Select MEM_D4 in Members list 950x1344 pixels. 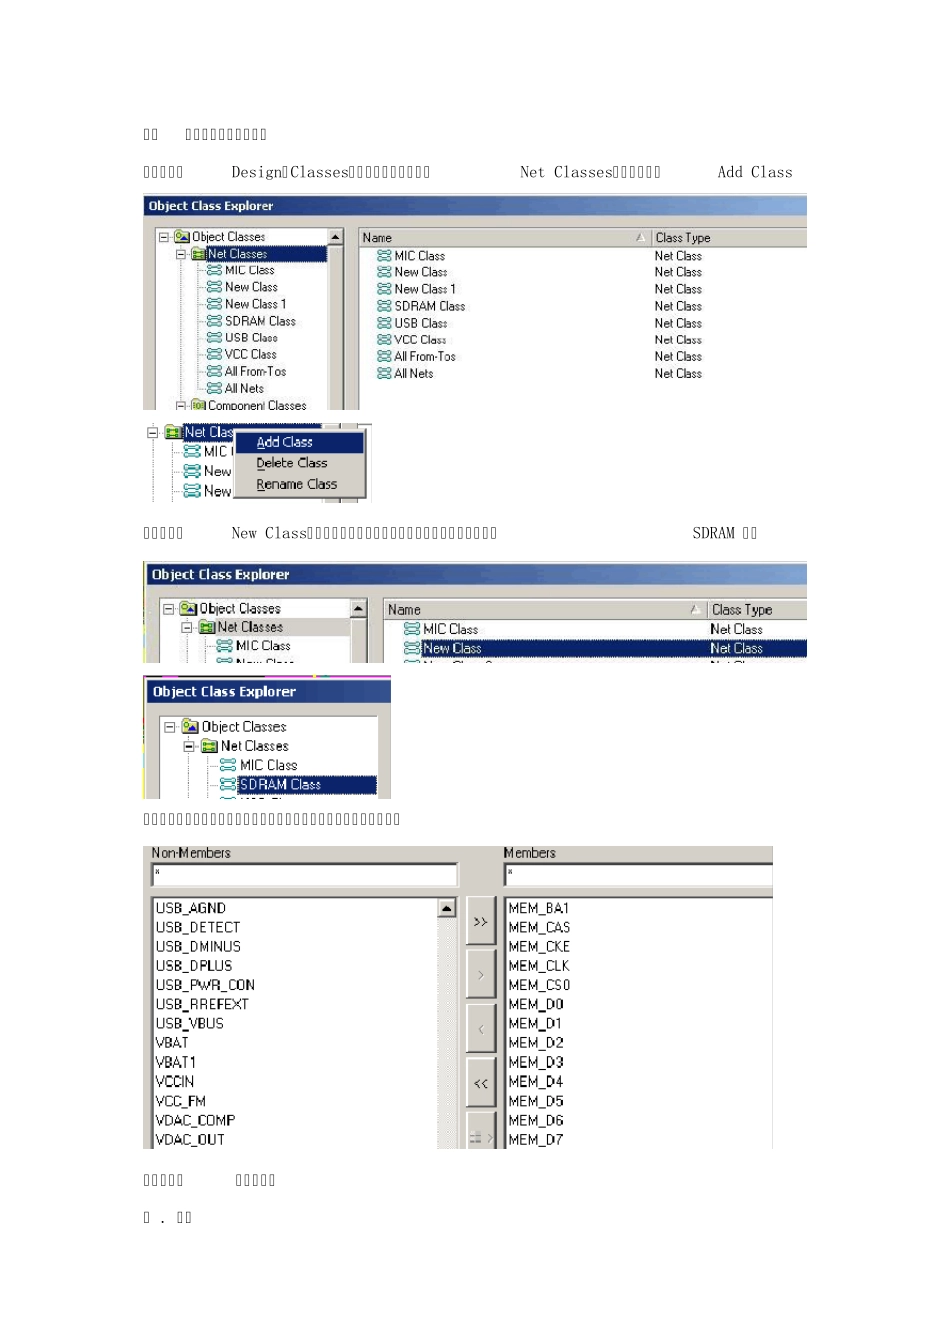tap(536, 1081)
